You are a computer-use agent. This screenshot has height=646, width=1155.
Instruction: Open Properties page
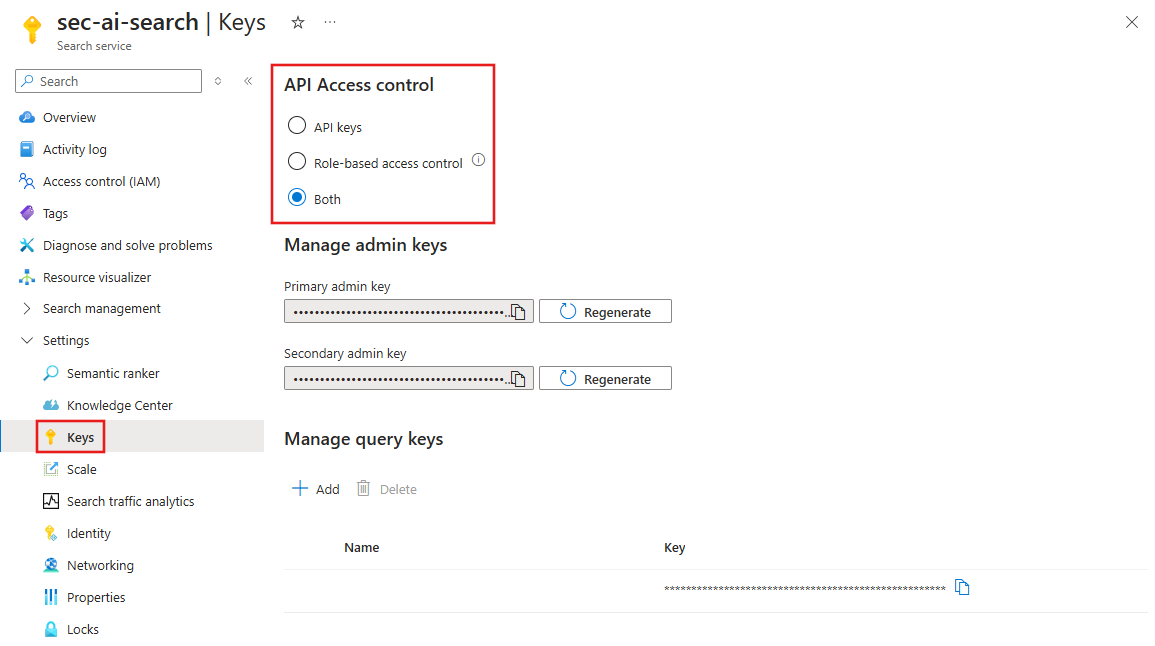pos(96,597)
